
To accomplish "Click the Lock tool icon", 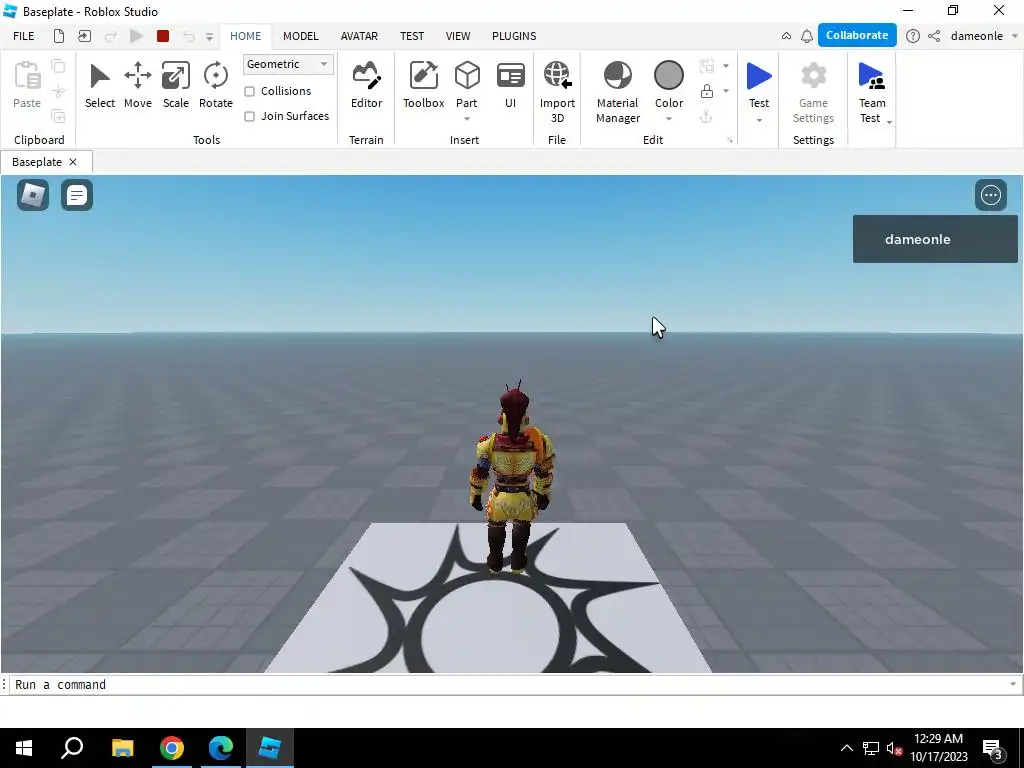I will (707, 91).
